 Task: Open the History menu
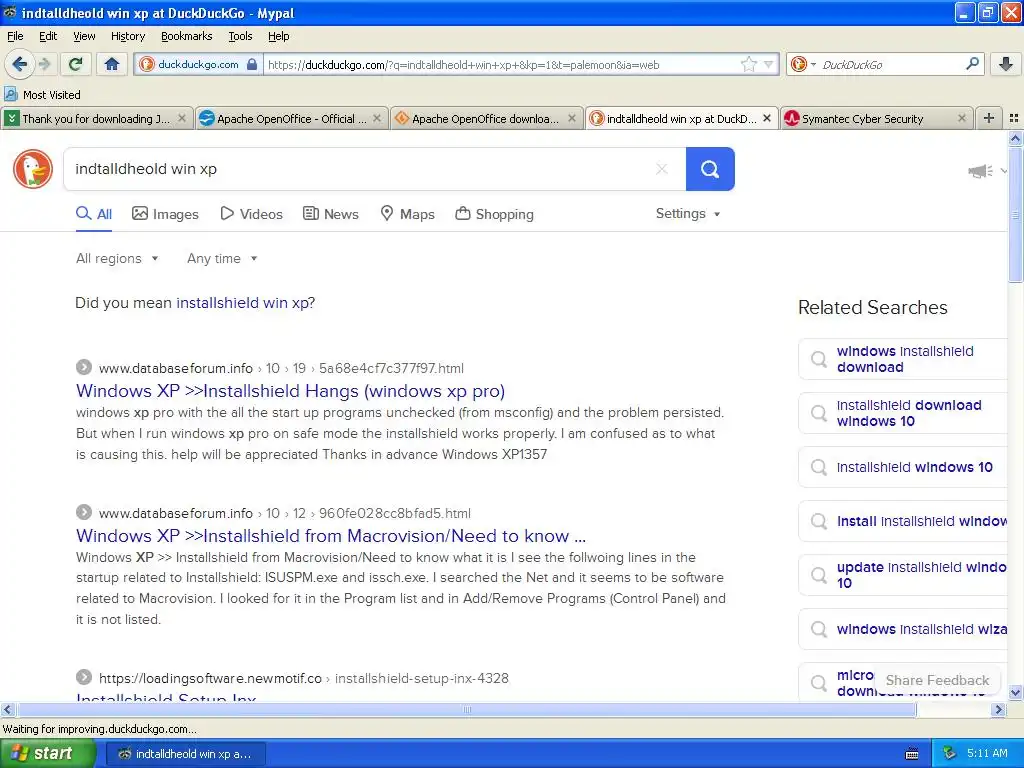click(128, 36)
